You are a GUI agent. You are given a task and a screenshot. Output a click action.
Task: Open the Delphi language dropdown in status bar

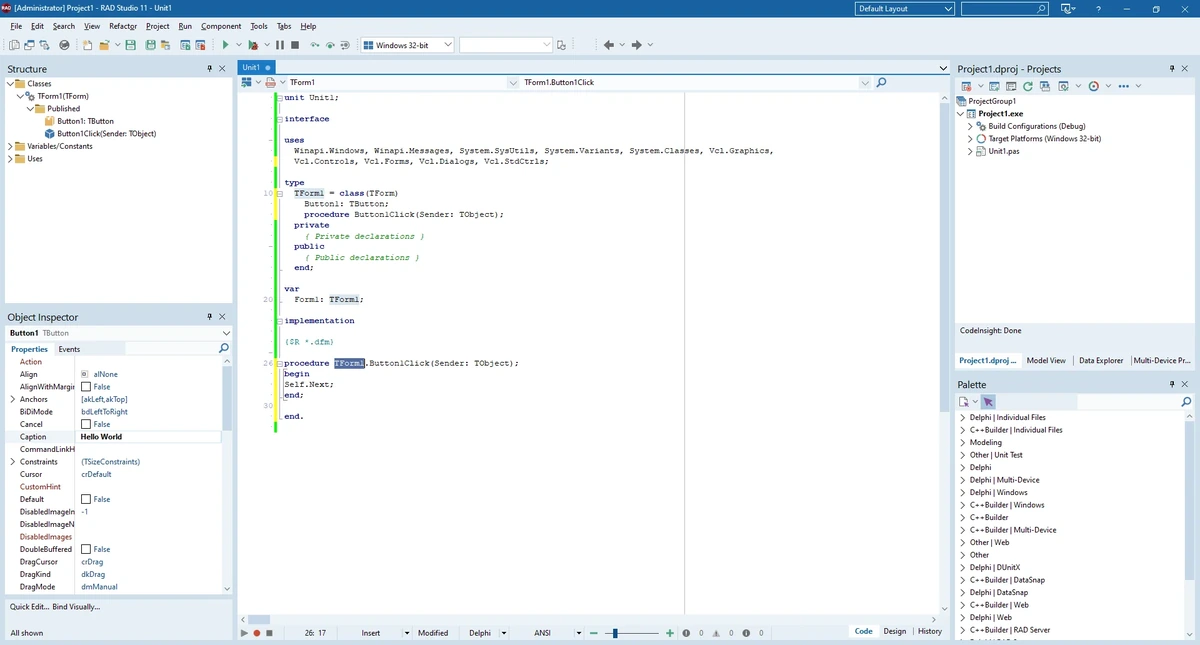coord(503,633)
